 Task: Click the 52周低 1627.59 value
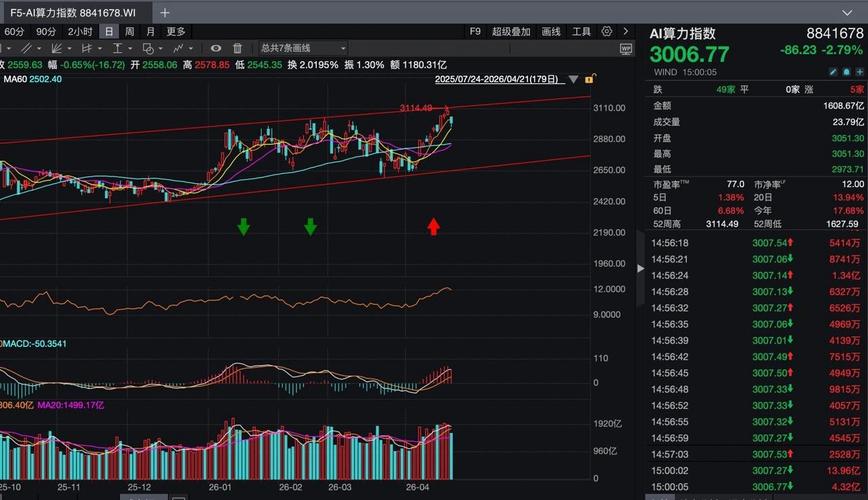[843, 224]
